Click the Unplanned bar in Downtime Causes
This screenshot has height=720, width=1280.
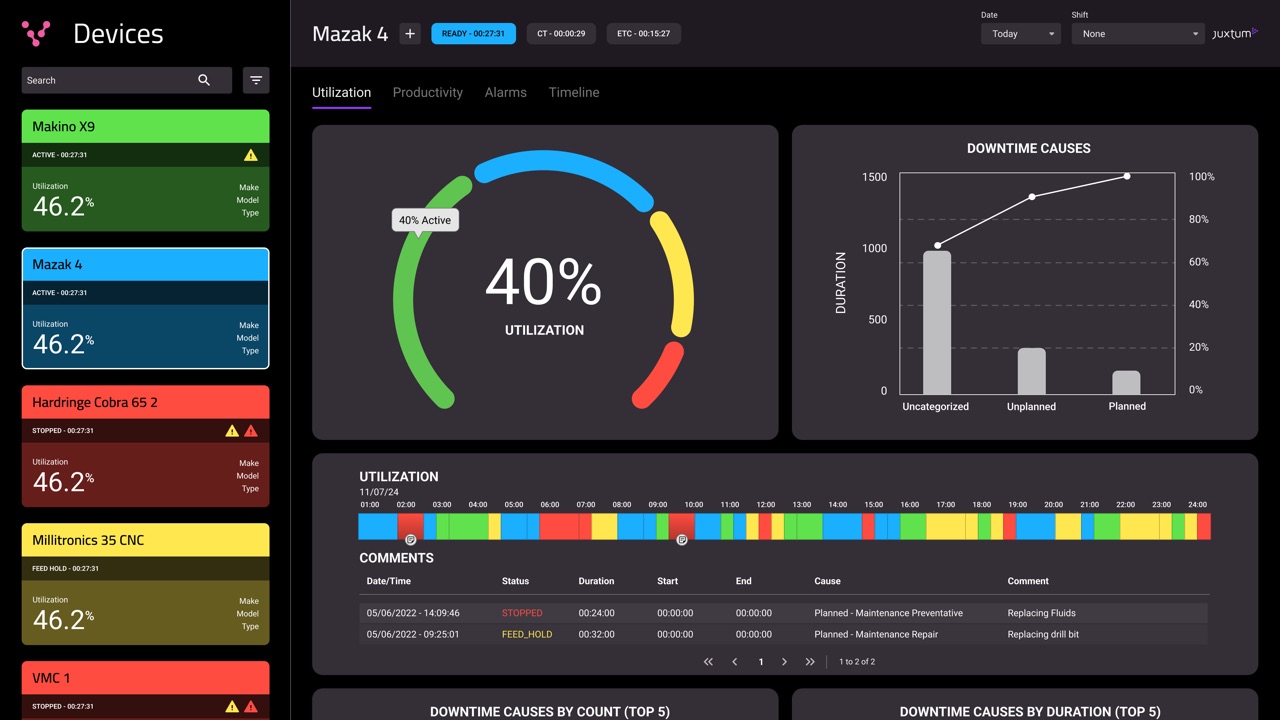pos(1032,371)
